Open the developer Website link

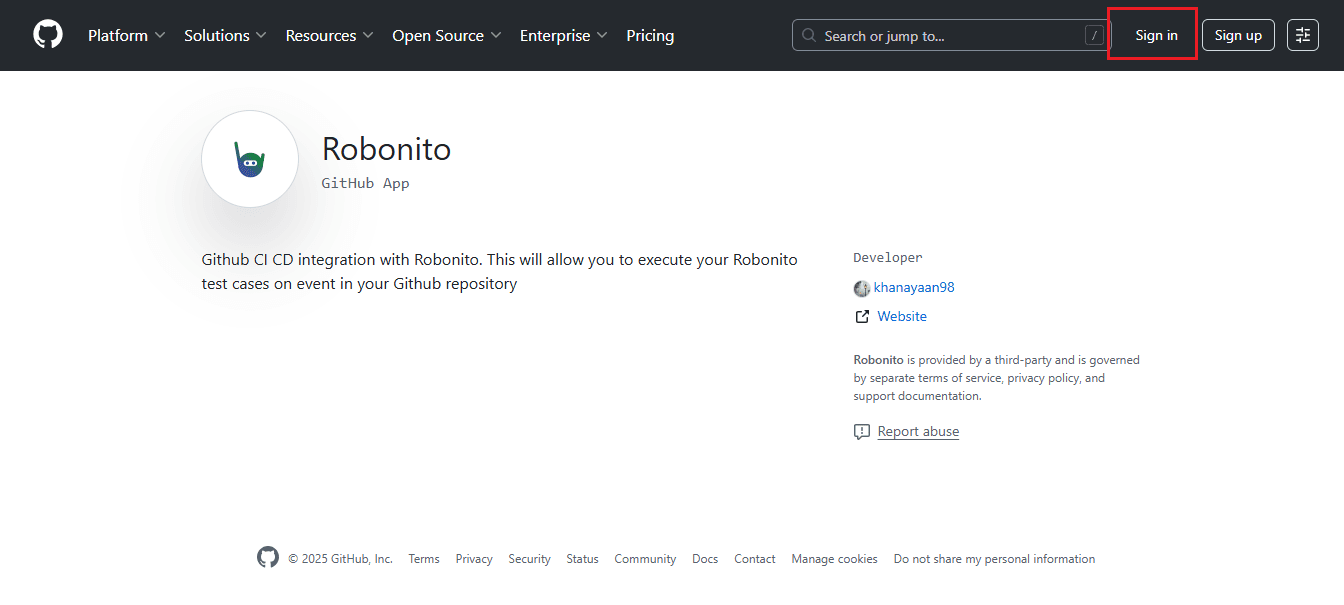pos(902,317)
